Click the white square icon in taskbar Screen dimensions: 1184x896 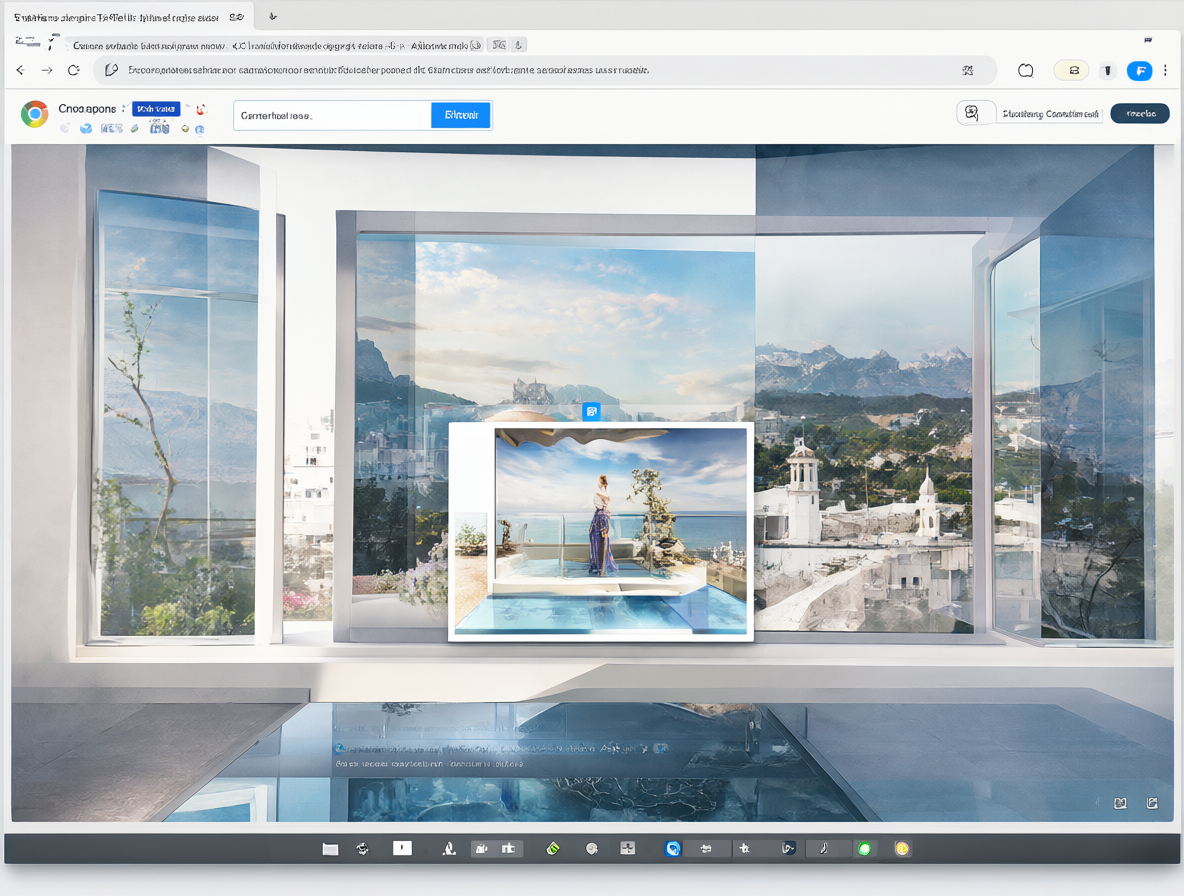pos(402,848)
